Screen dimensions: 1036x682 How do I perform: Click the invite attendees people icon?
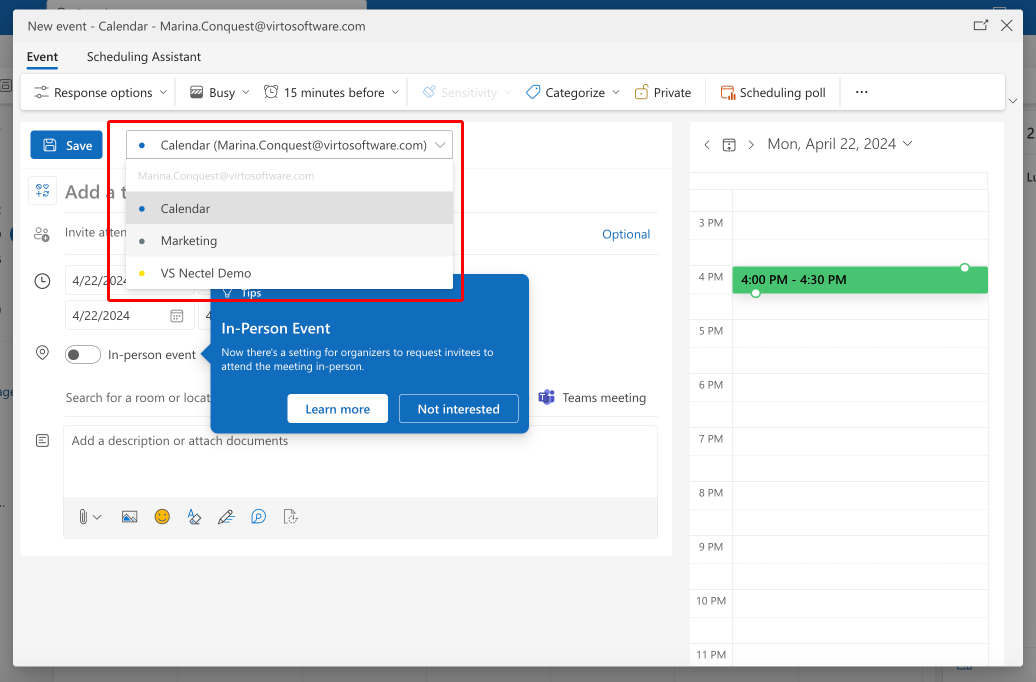[x=42, y=234]
